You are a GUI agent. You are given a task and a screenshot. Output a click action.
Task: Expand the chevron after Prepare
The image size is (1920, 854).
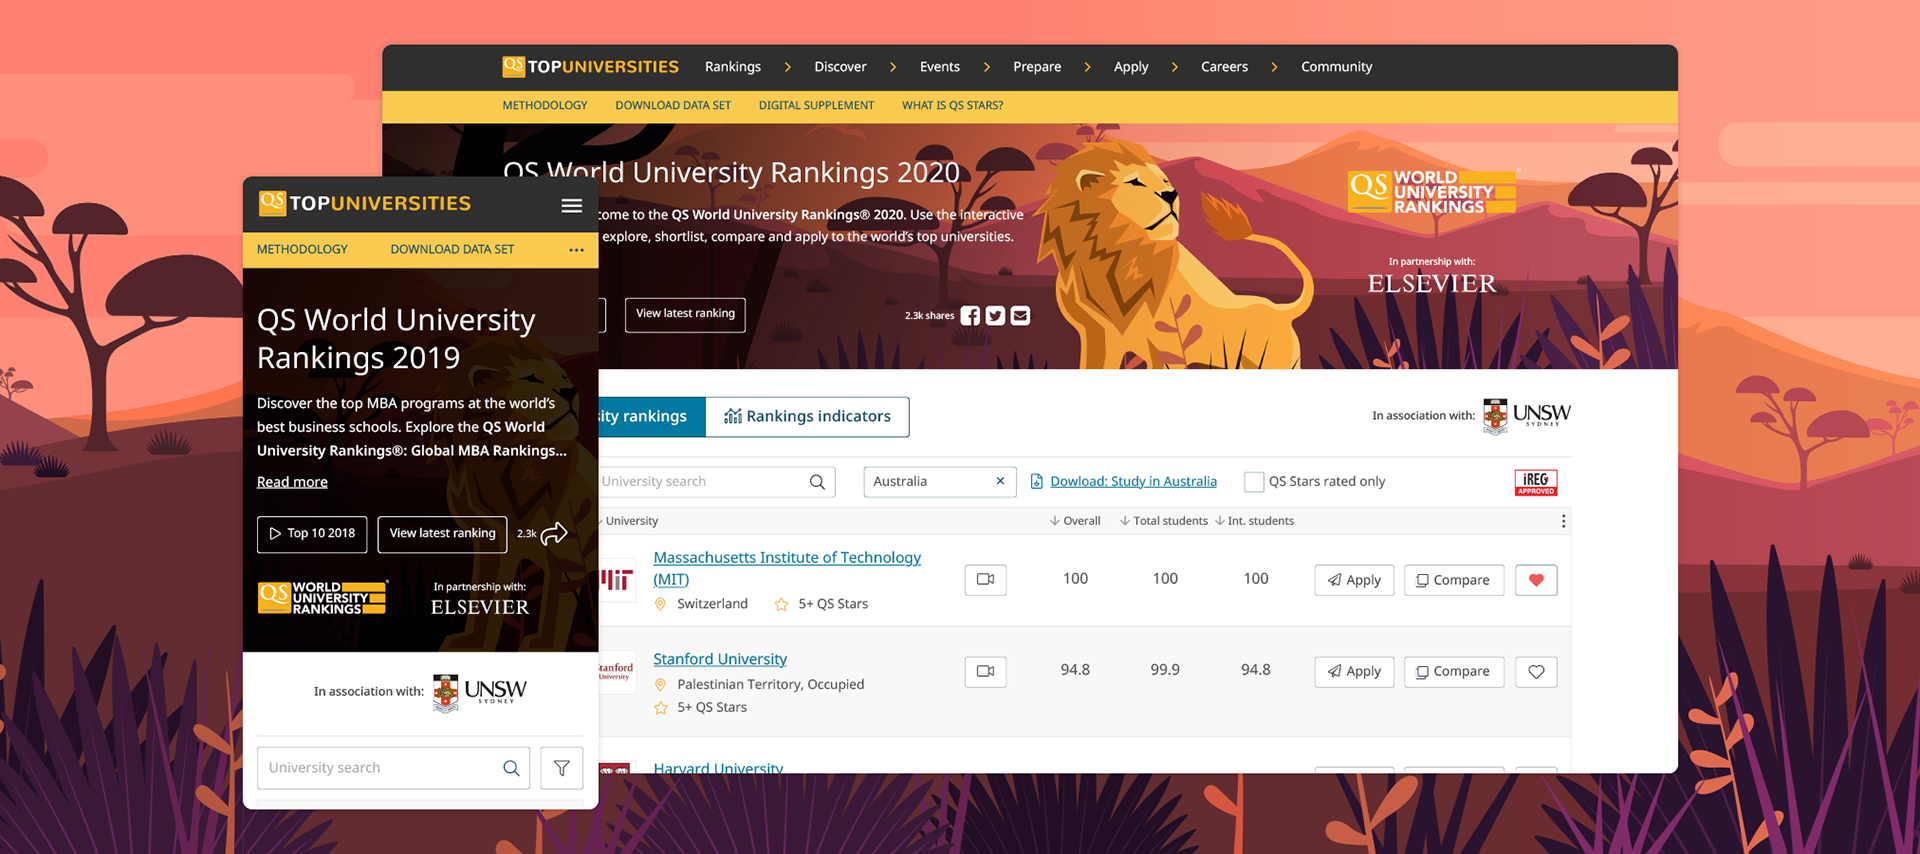(x=1087, y=67)
